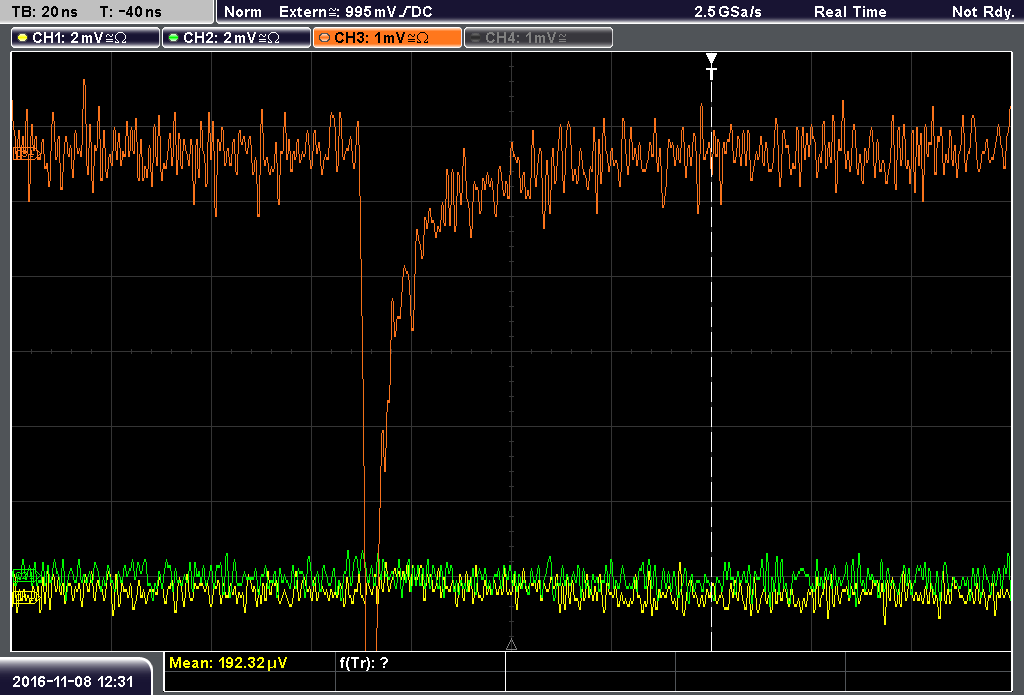Click the Real Time acquisition mode label
Image resolution: width=1024 pixels, height=695 pixels.
coord(850,12)
